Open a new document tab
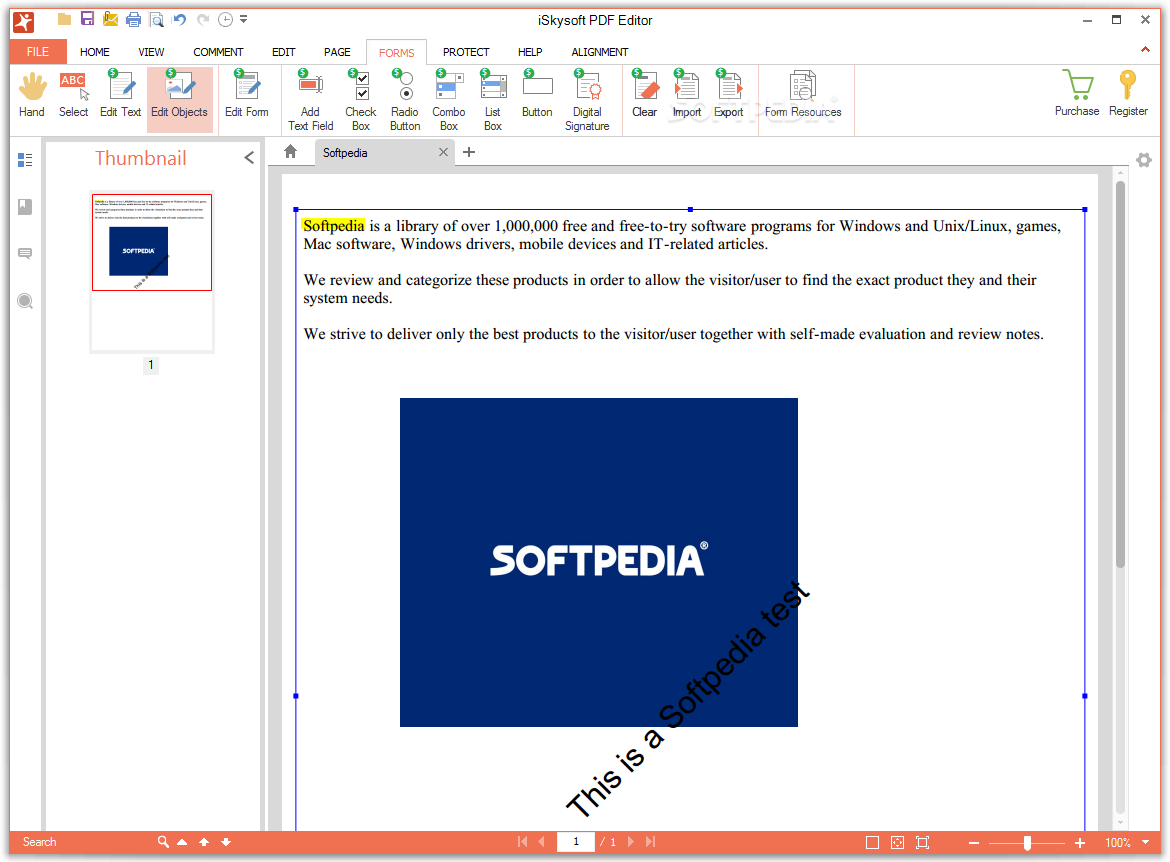 tap(469, 152)
